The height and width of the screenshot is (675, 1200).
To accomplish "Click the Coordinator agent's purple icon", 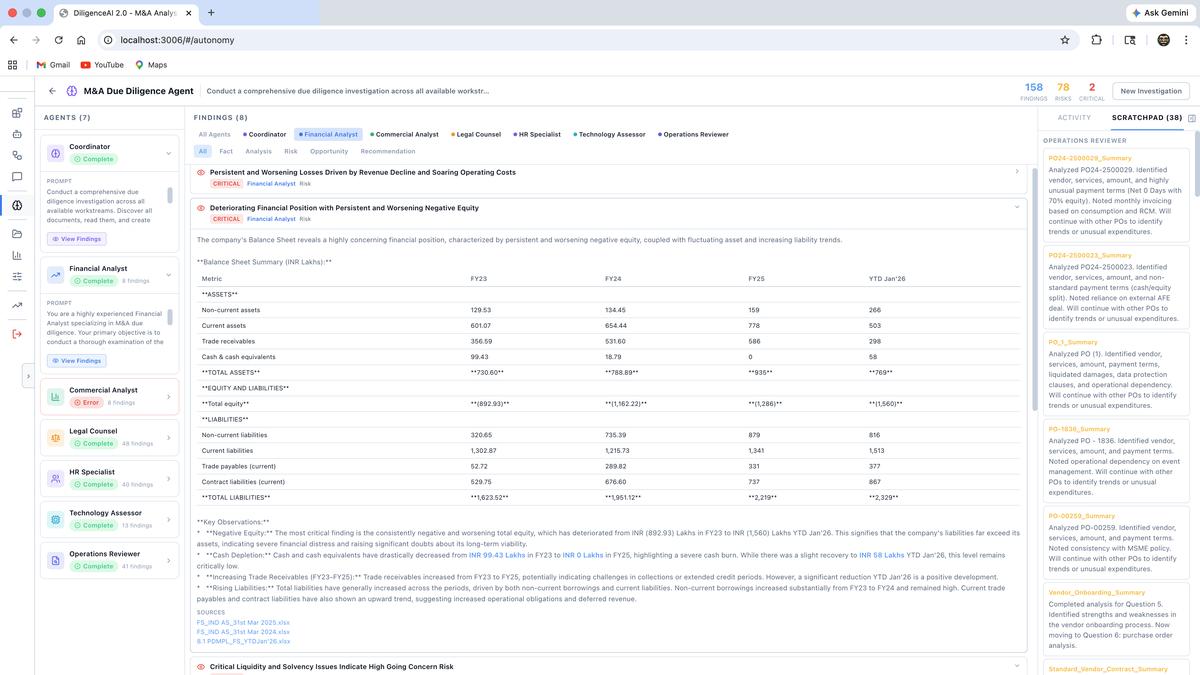I will [x=56, y=153].
